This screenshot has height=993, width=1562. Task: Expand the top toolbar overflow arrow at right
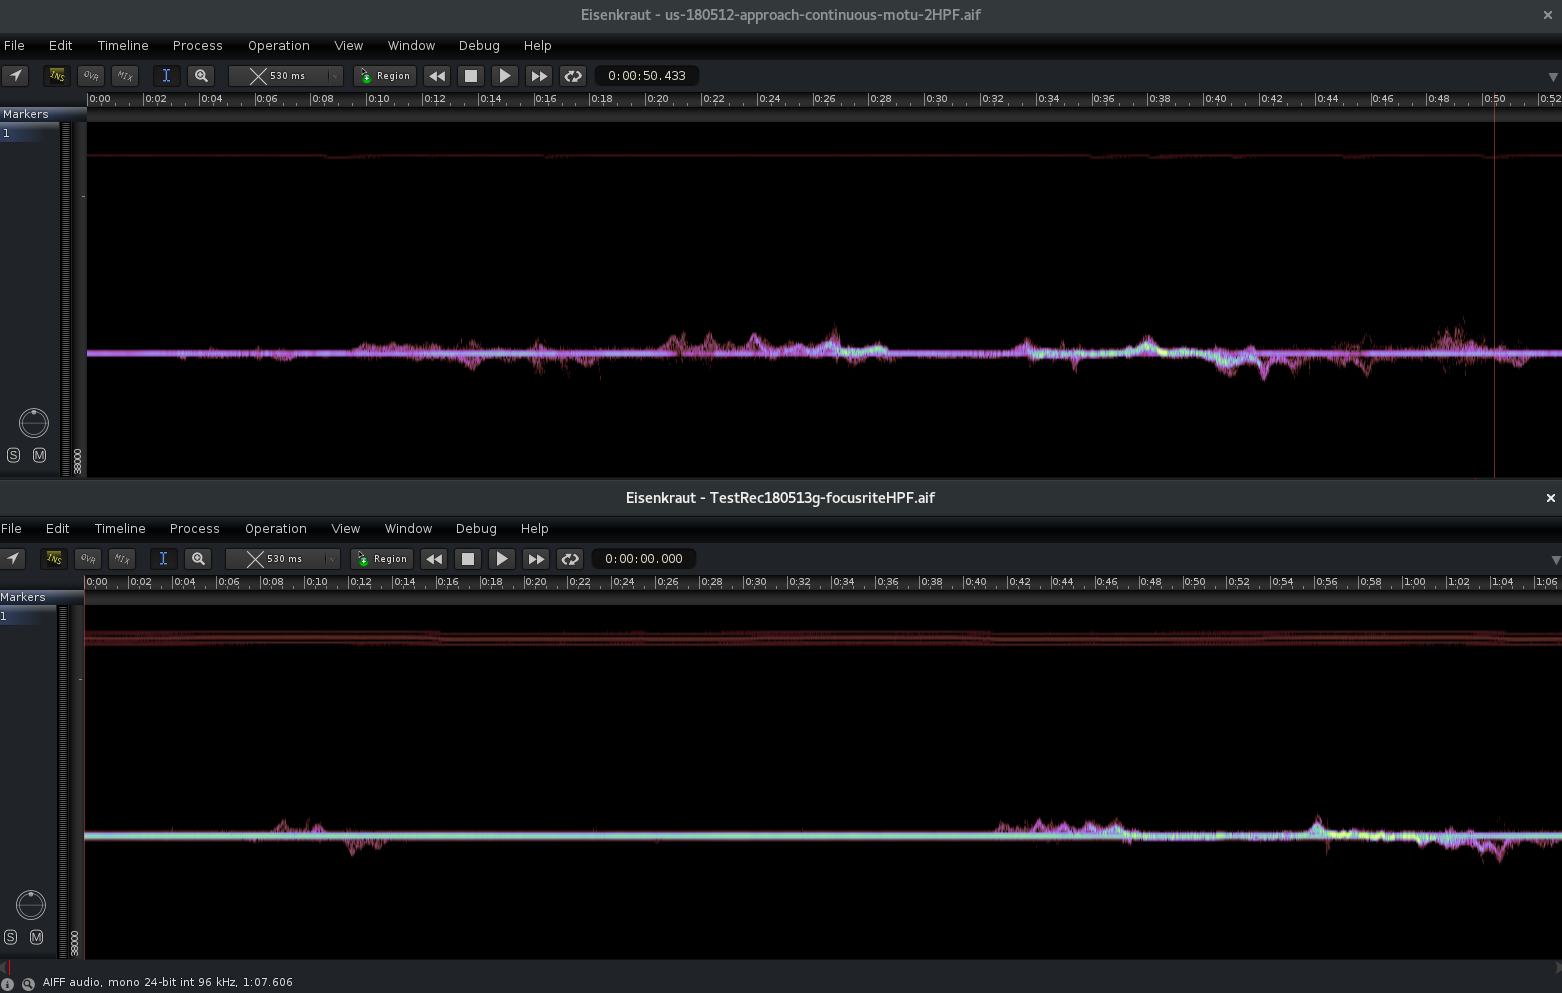tap(1552, 77)
